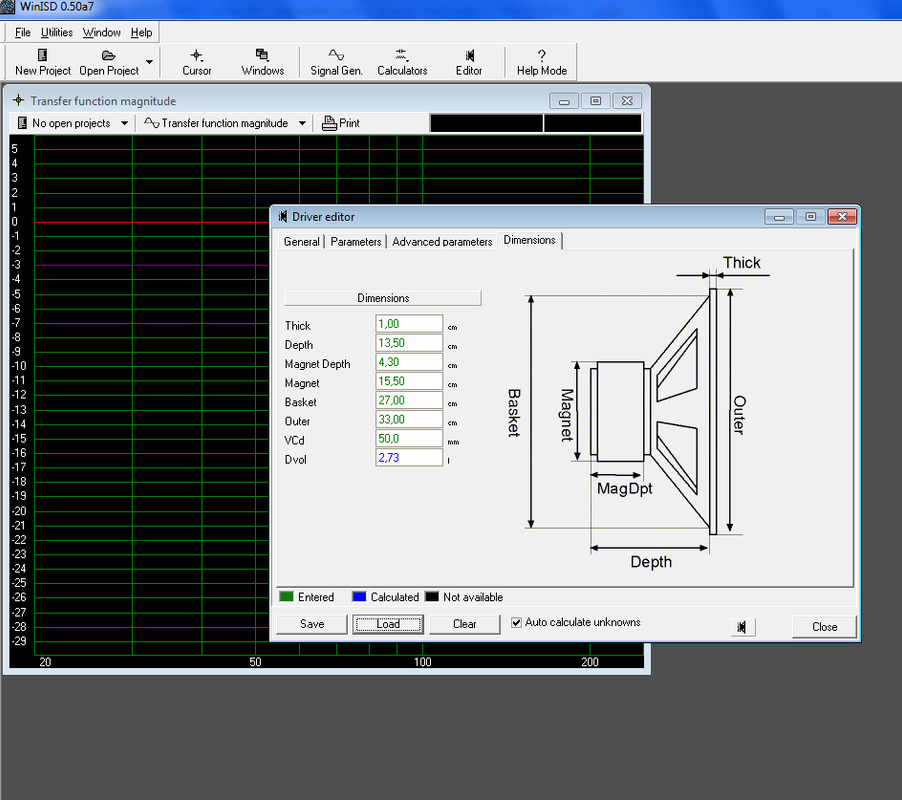The height and width of the screenshot is (800, 902).
Task: Expand the 'No open projects' dropdown
Action: pos(124,123)
